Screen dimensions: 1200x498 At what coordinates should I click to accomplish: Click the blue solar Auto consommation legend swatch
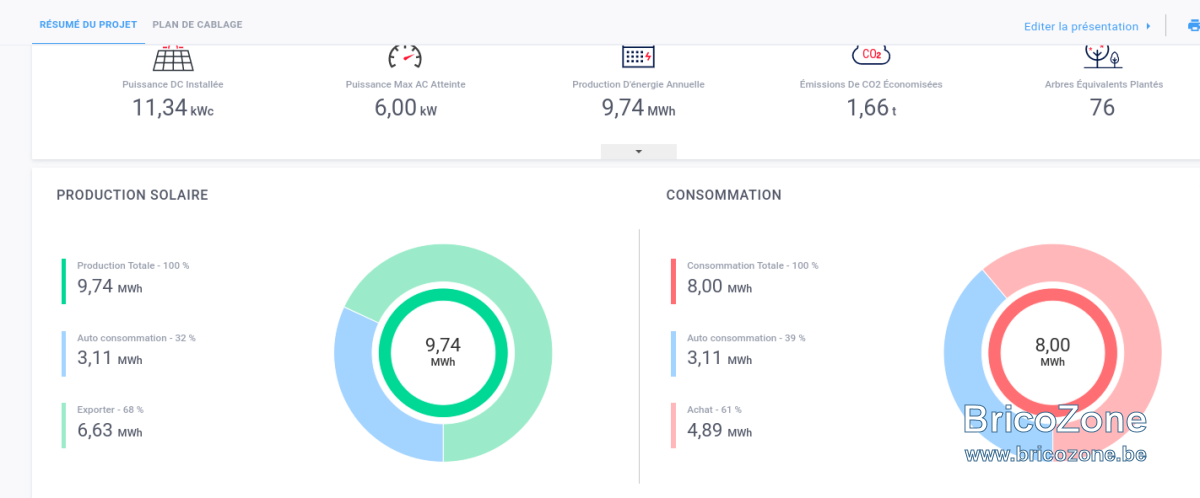tap(64, 354)
